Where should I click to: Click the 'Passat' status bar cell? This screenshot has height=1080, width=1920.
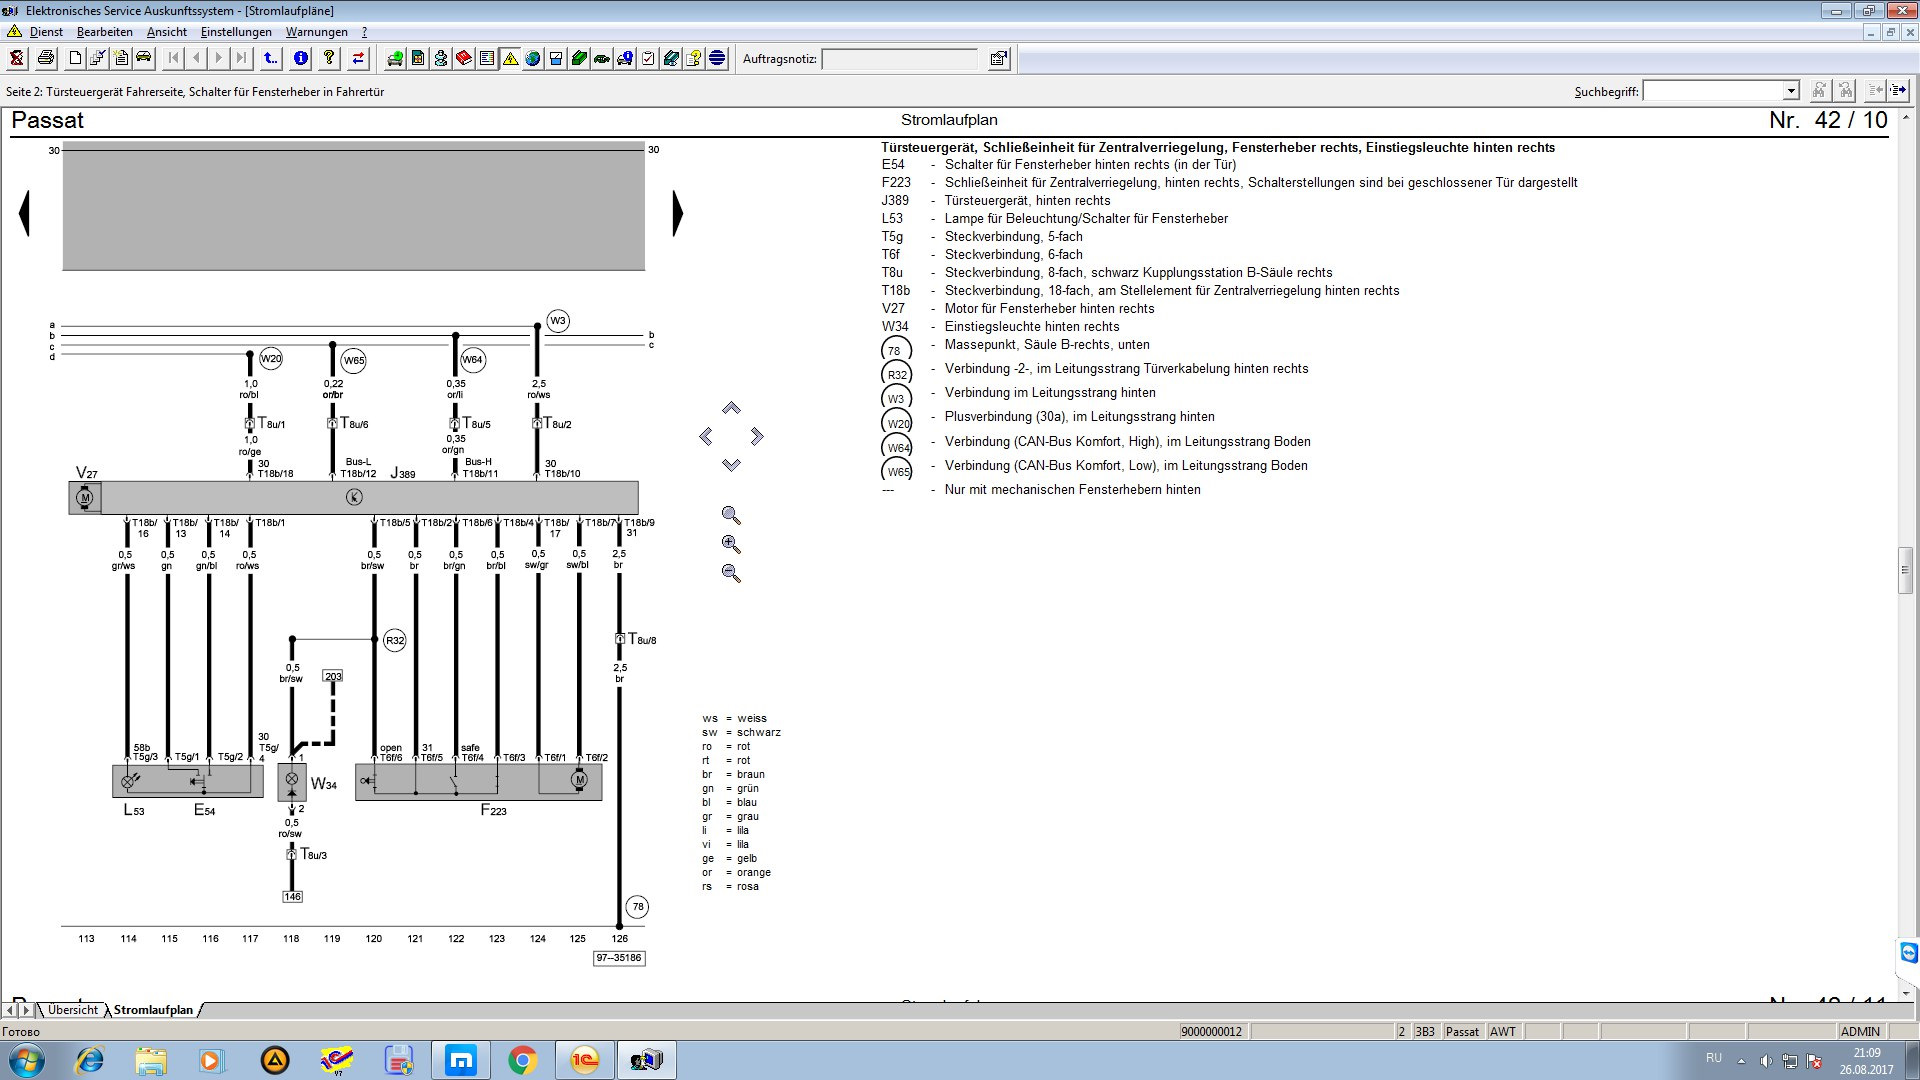(1462, 1031)
